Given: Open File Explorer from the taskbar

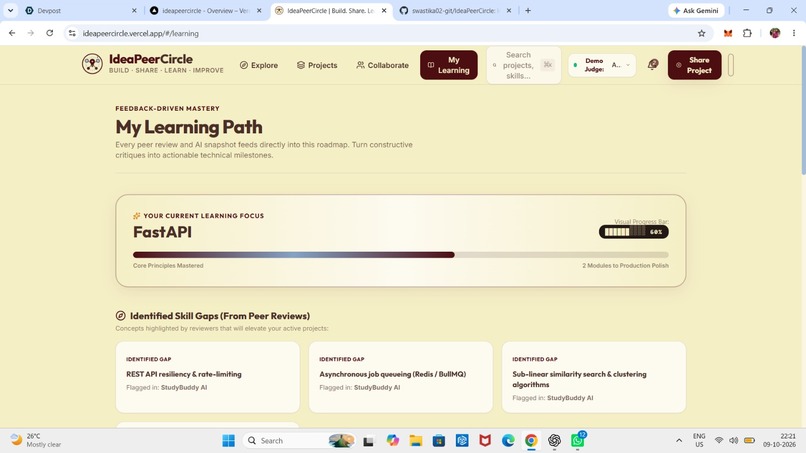Looking at the screenshot, I should [x=416, y=440].
